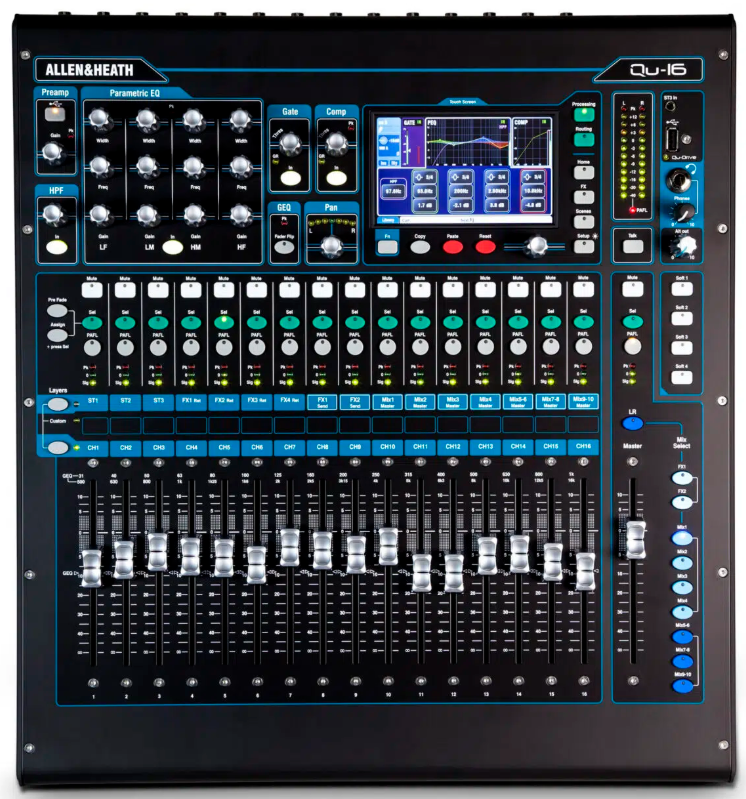
Task: Click the Soft 4 key
Action: pos(682,378)
